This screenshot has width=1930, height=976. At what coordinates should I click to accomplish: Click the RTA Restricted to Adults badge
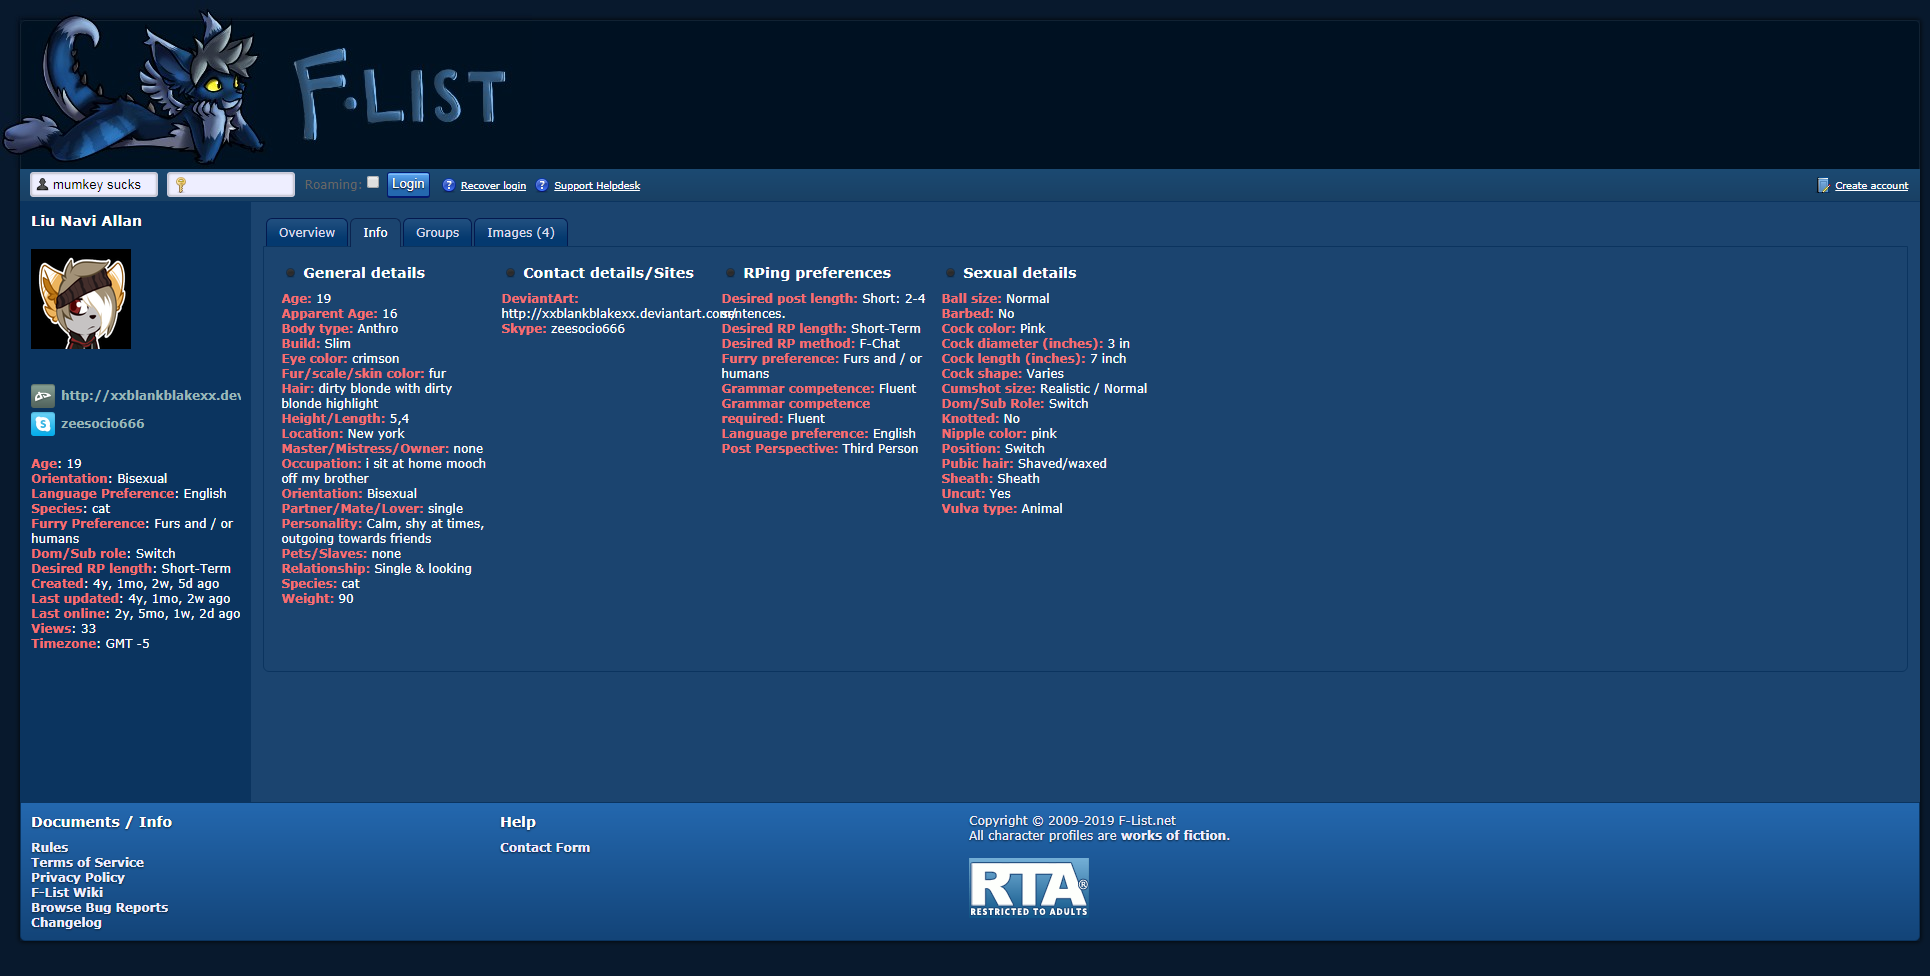[1029, 887]
